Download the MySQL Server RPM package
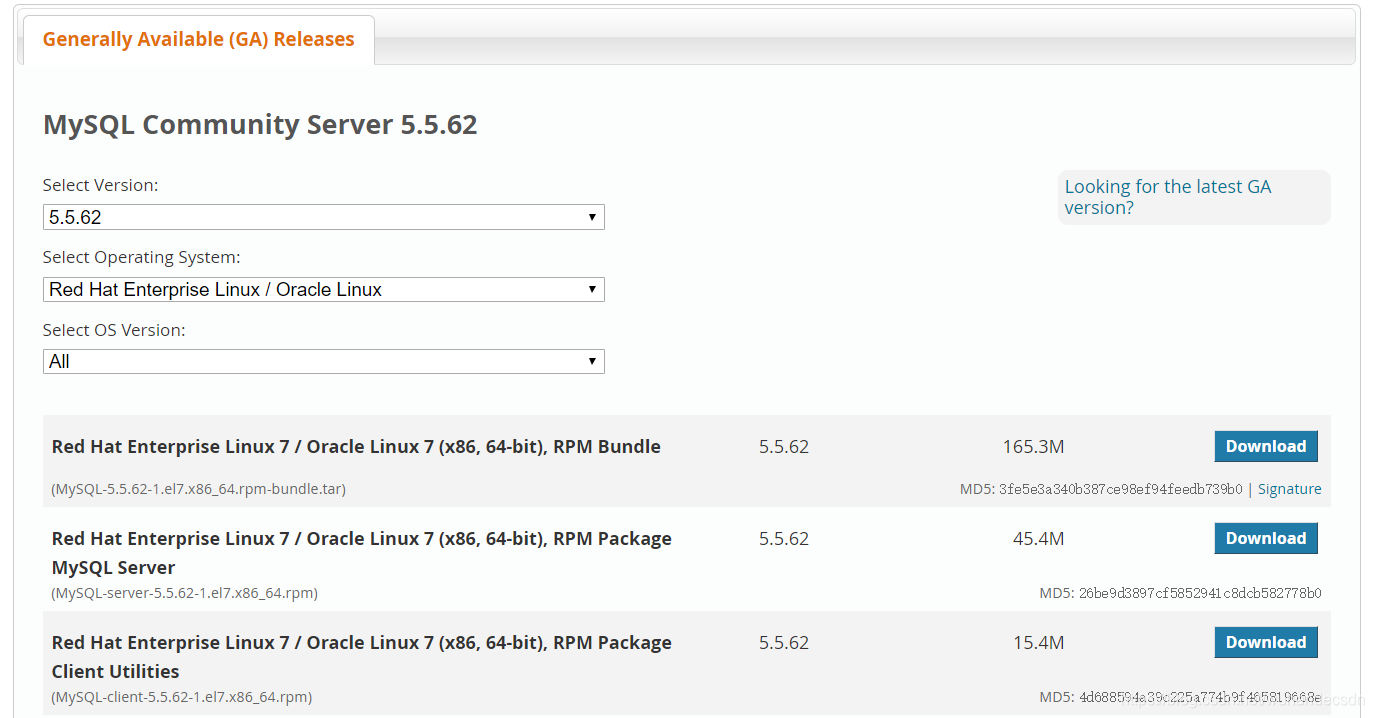This screenshot has width=1374, height=718. [x=1266, y=538]
